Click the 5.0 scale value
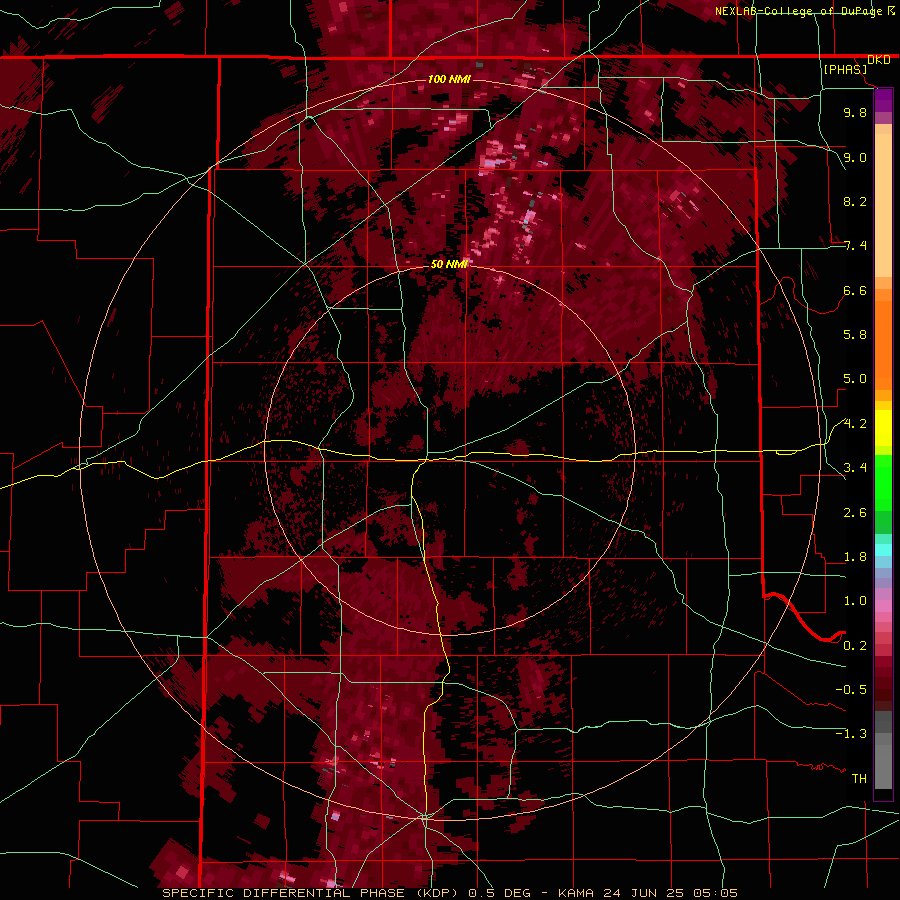This screenshot has height=900, width=900. (855, 379)
